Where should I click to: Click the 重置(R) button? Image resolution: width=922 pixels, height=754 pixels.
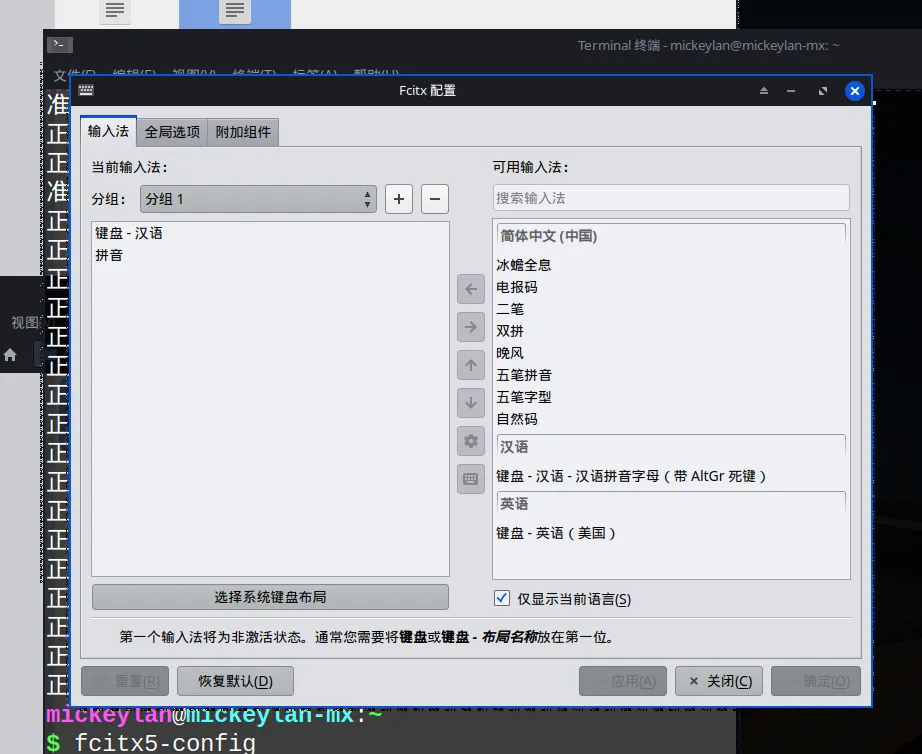(125, 681)
